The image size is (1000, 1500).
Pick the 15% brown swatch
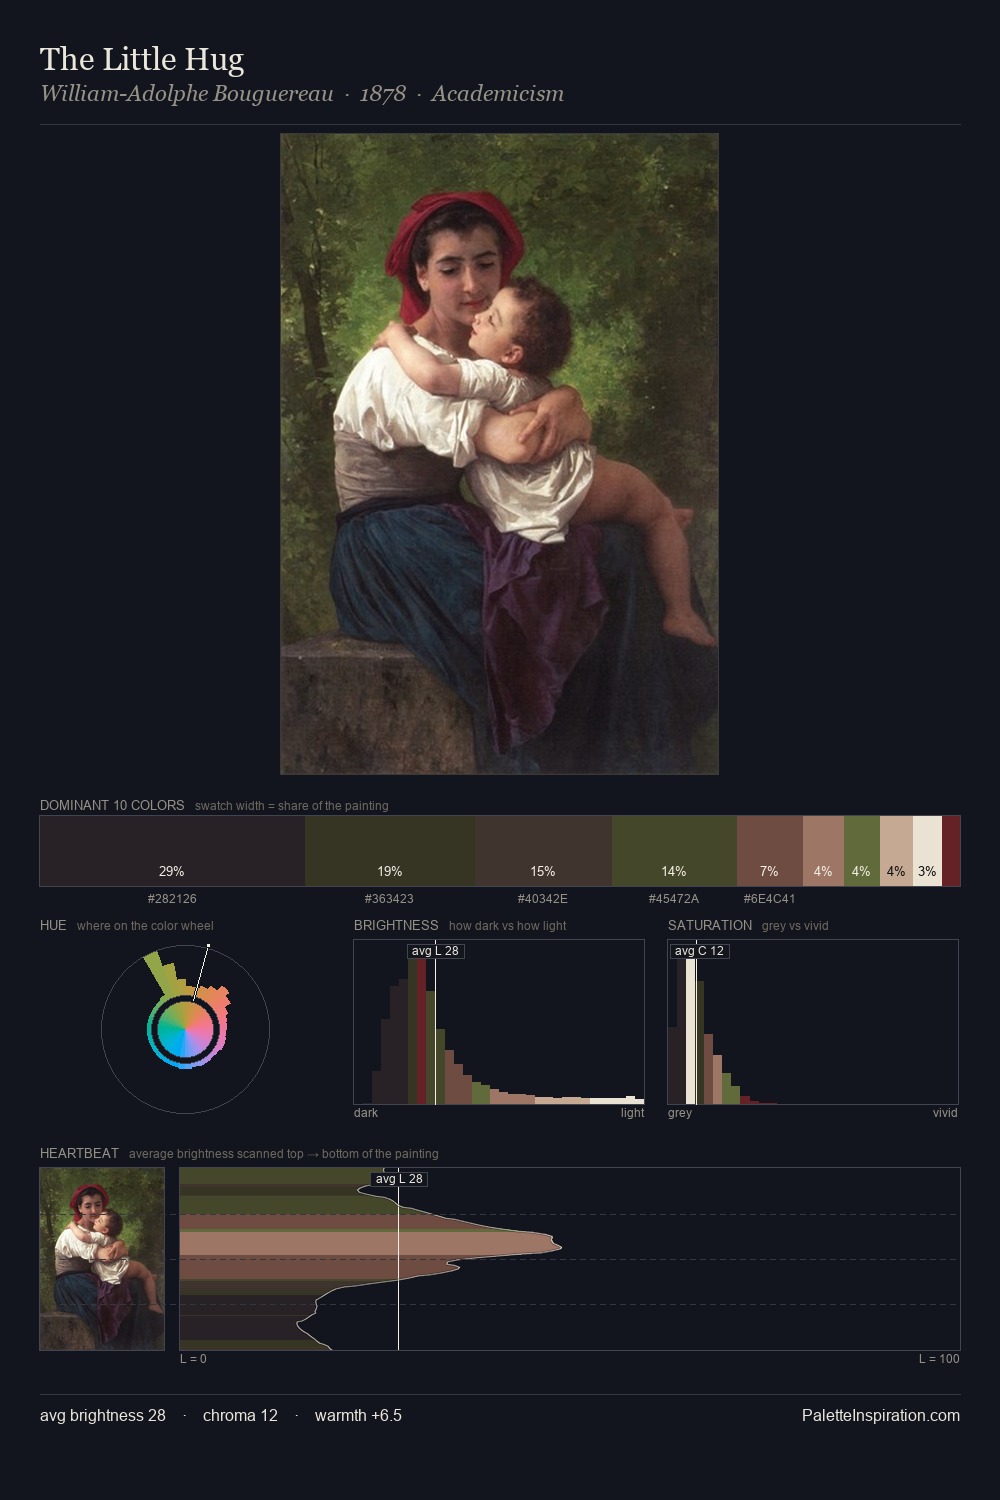coord(543,851)
